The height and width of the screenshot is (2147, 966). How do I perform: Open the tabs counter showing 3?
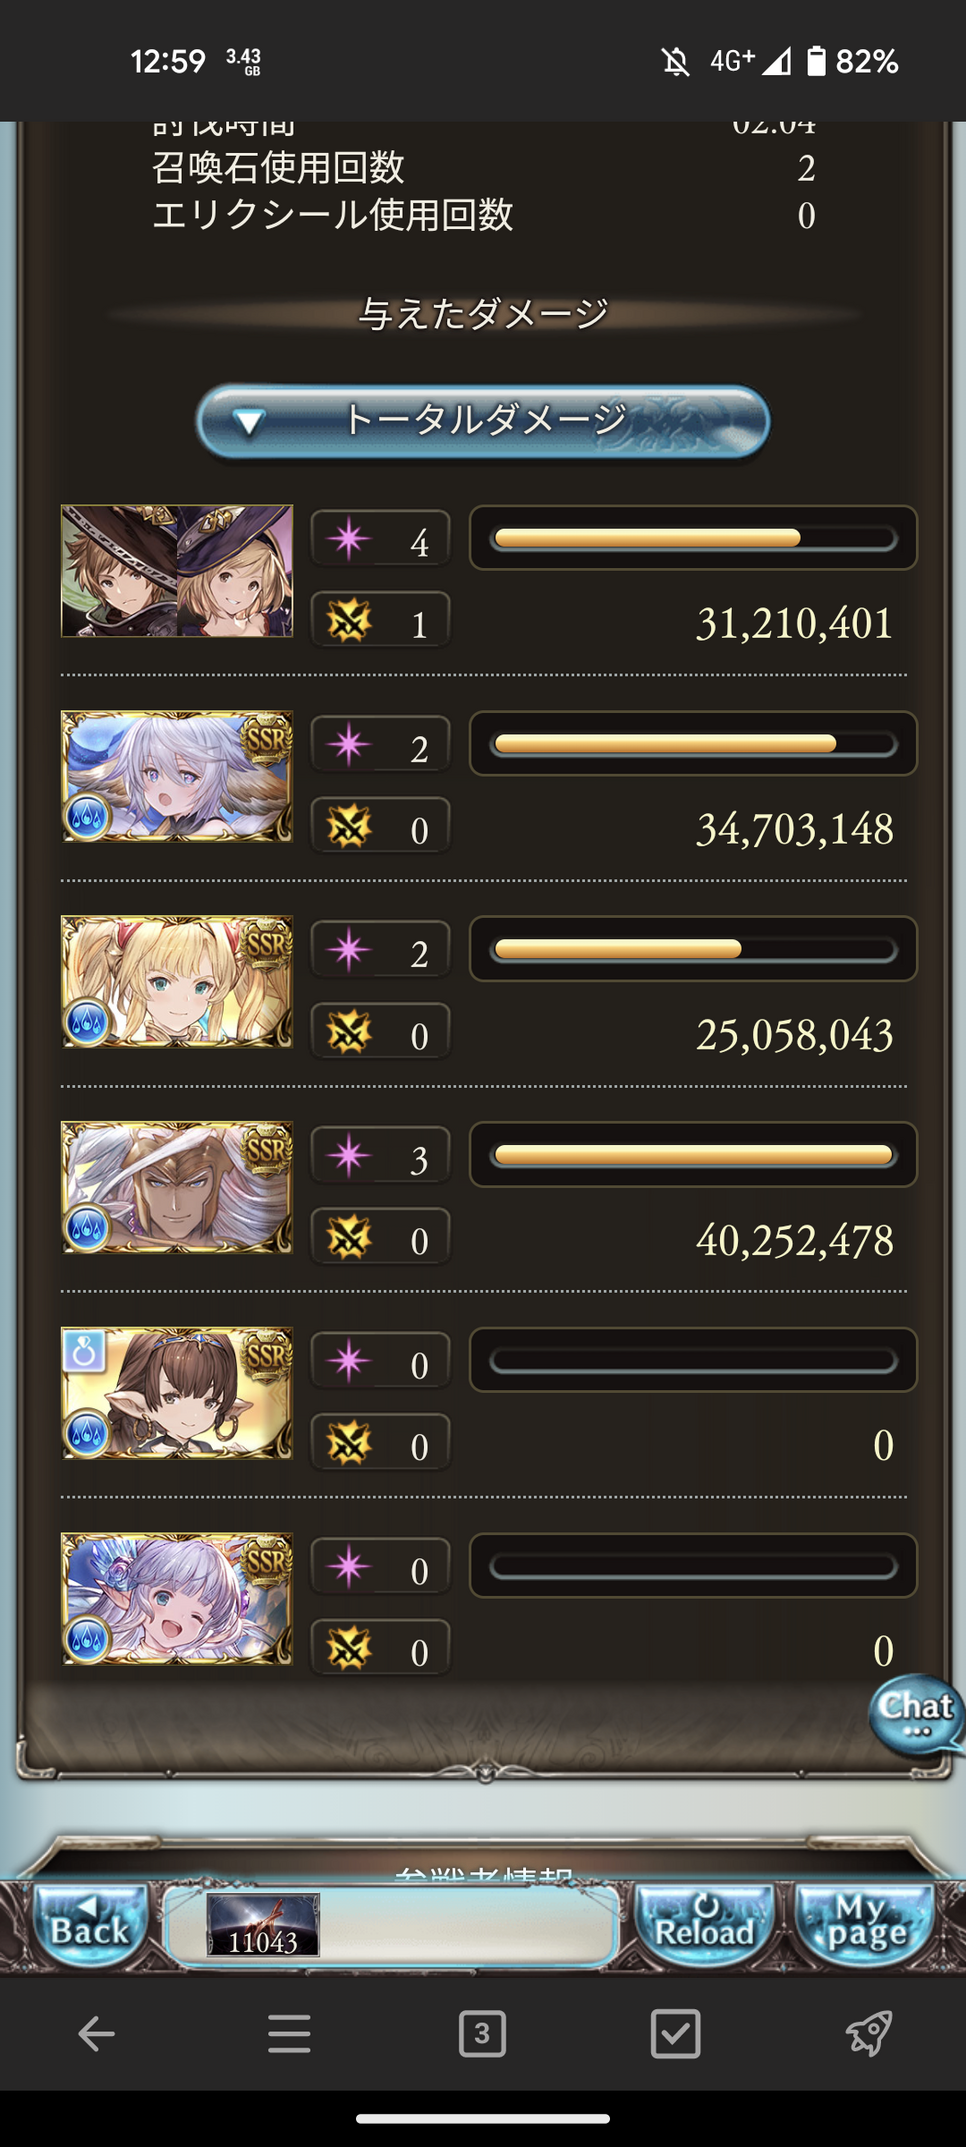(482, 2033)
